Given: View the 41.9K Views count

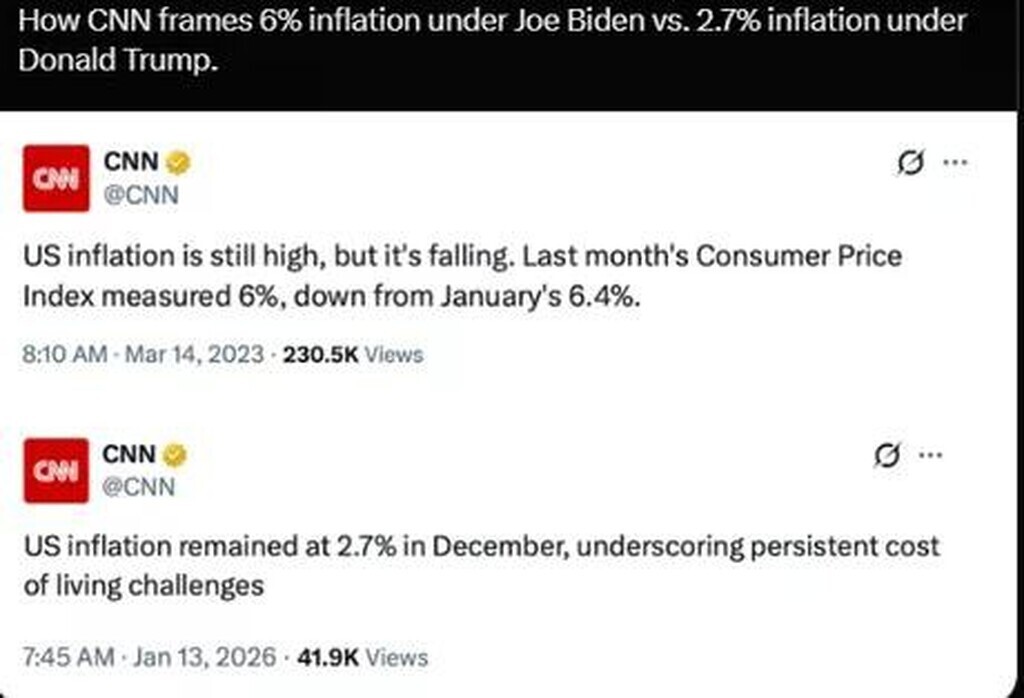Looking at the screenshot, I should [x=362, y=657].
